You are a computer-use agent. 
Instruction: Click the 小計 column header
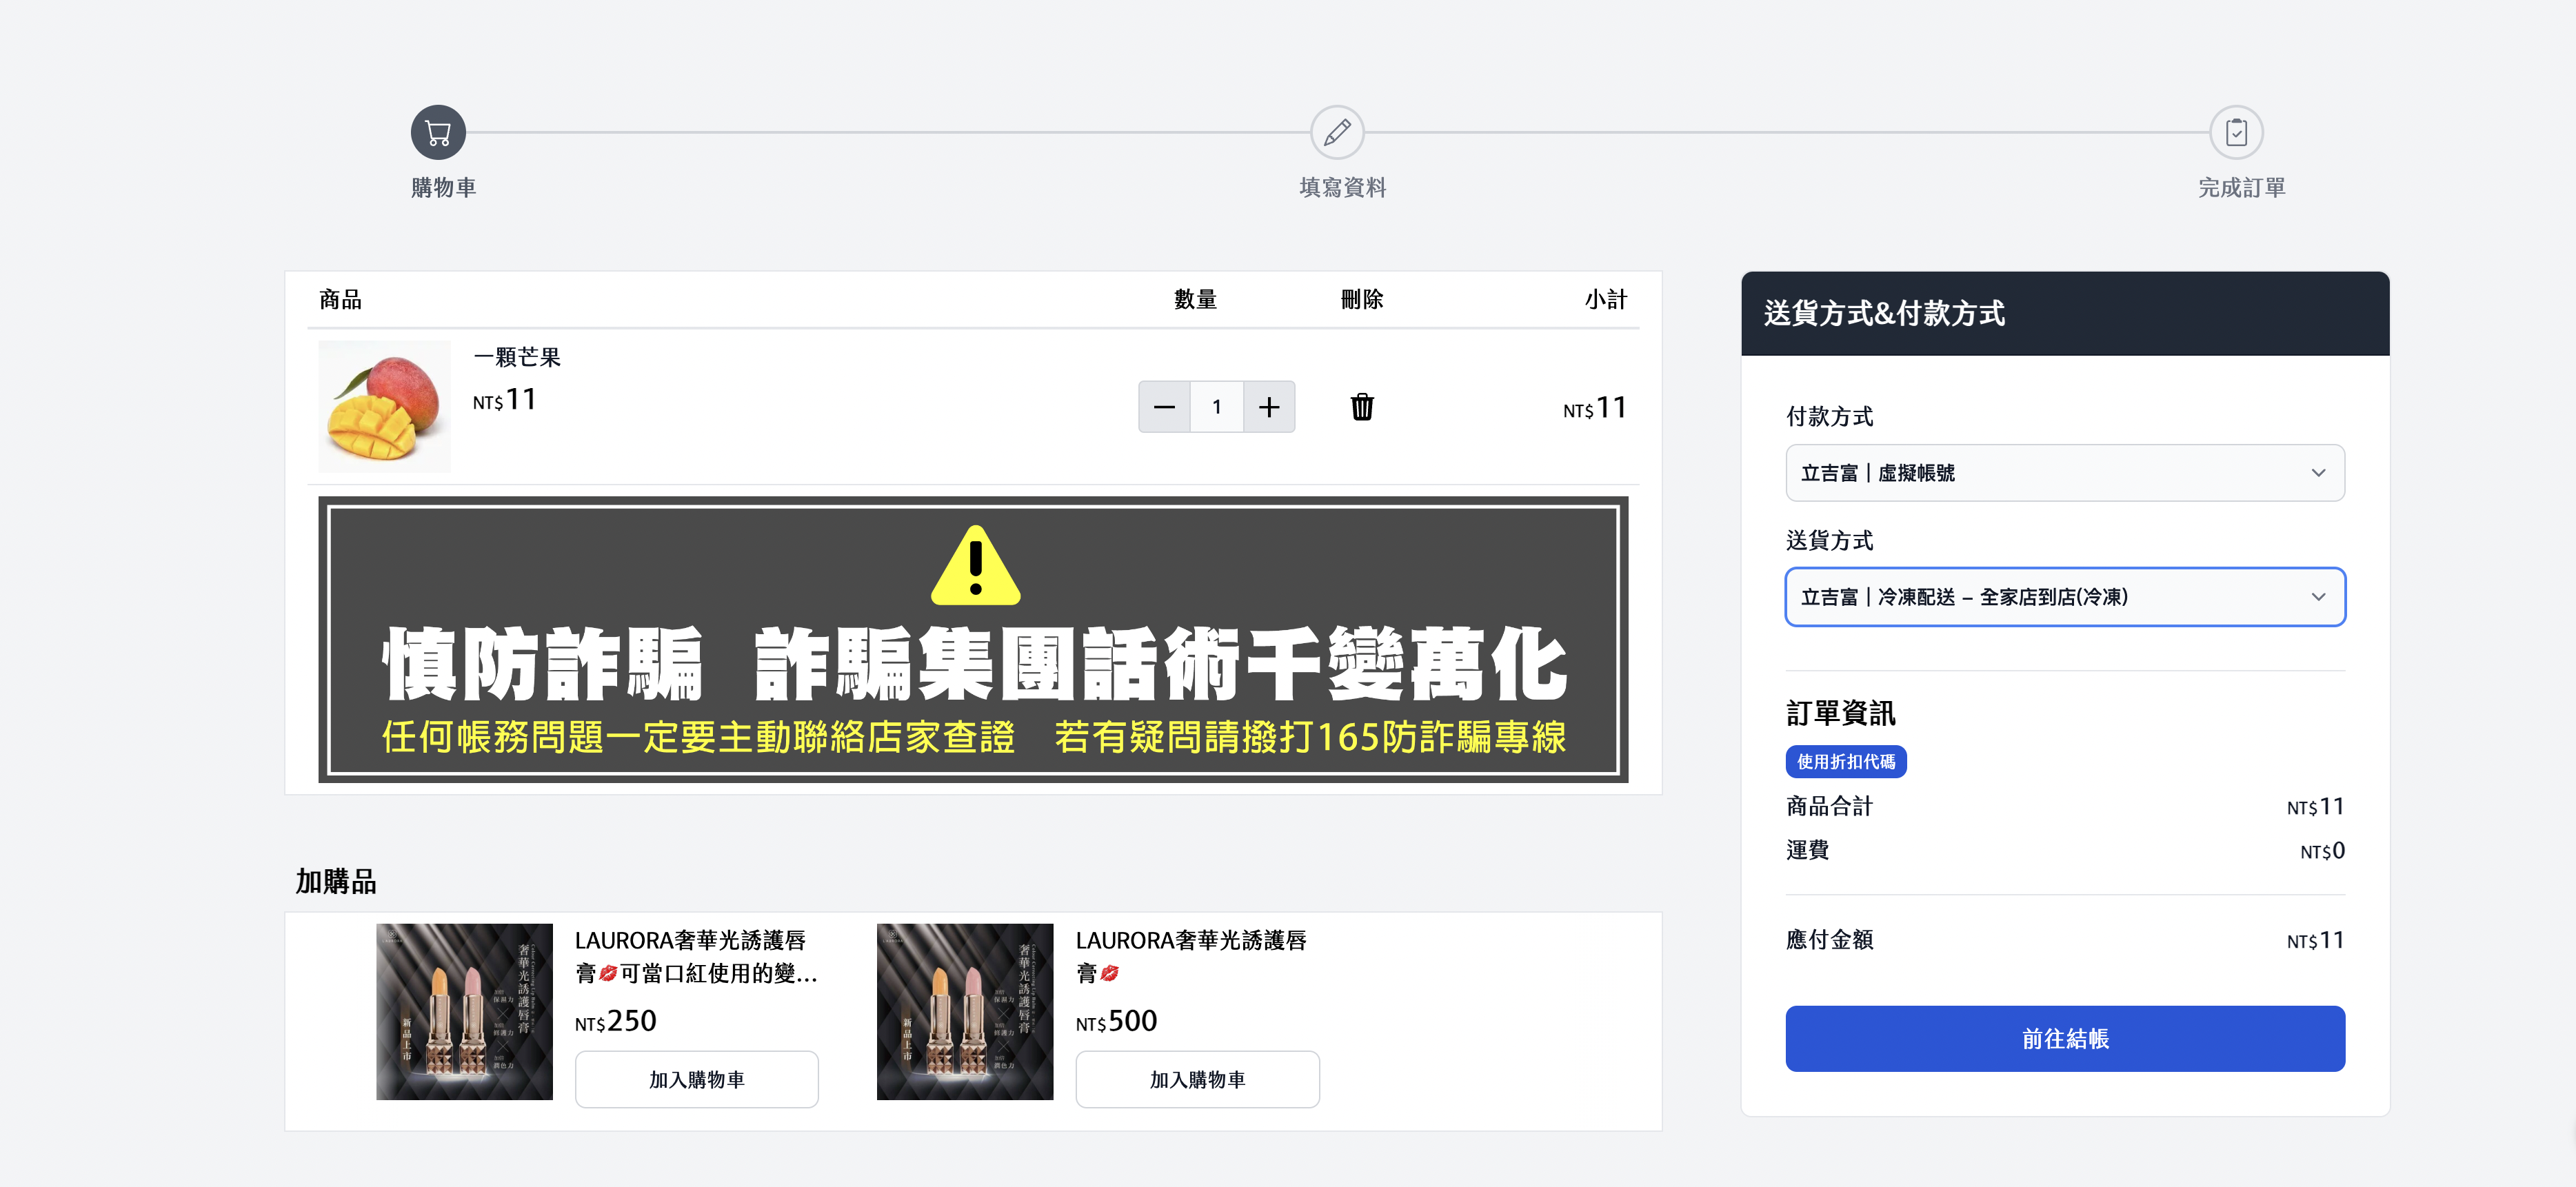click(1605, 299)
